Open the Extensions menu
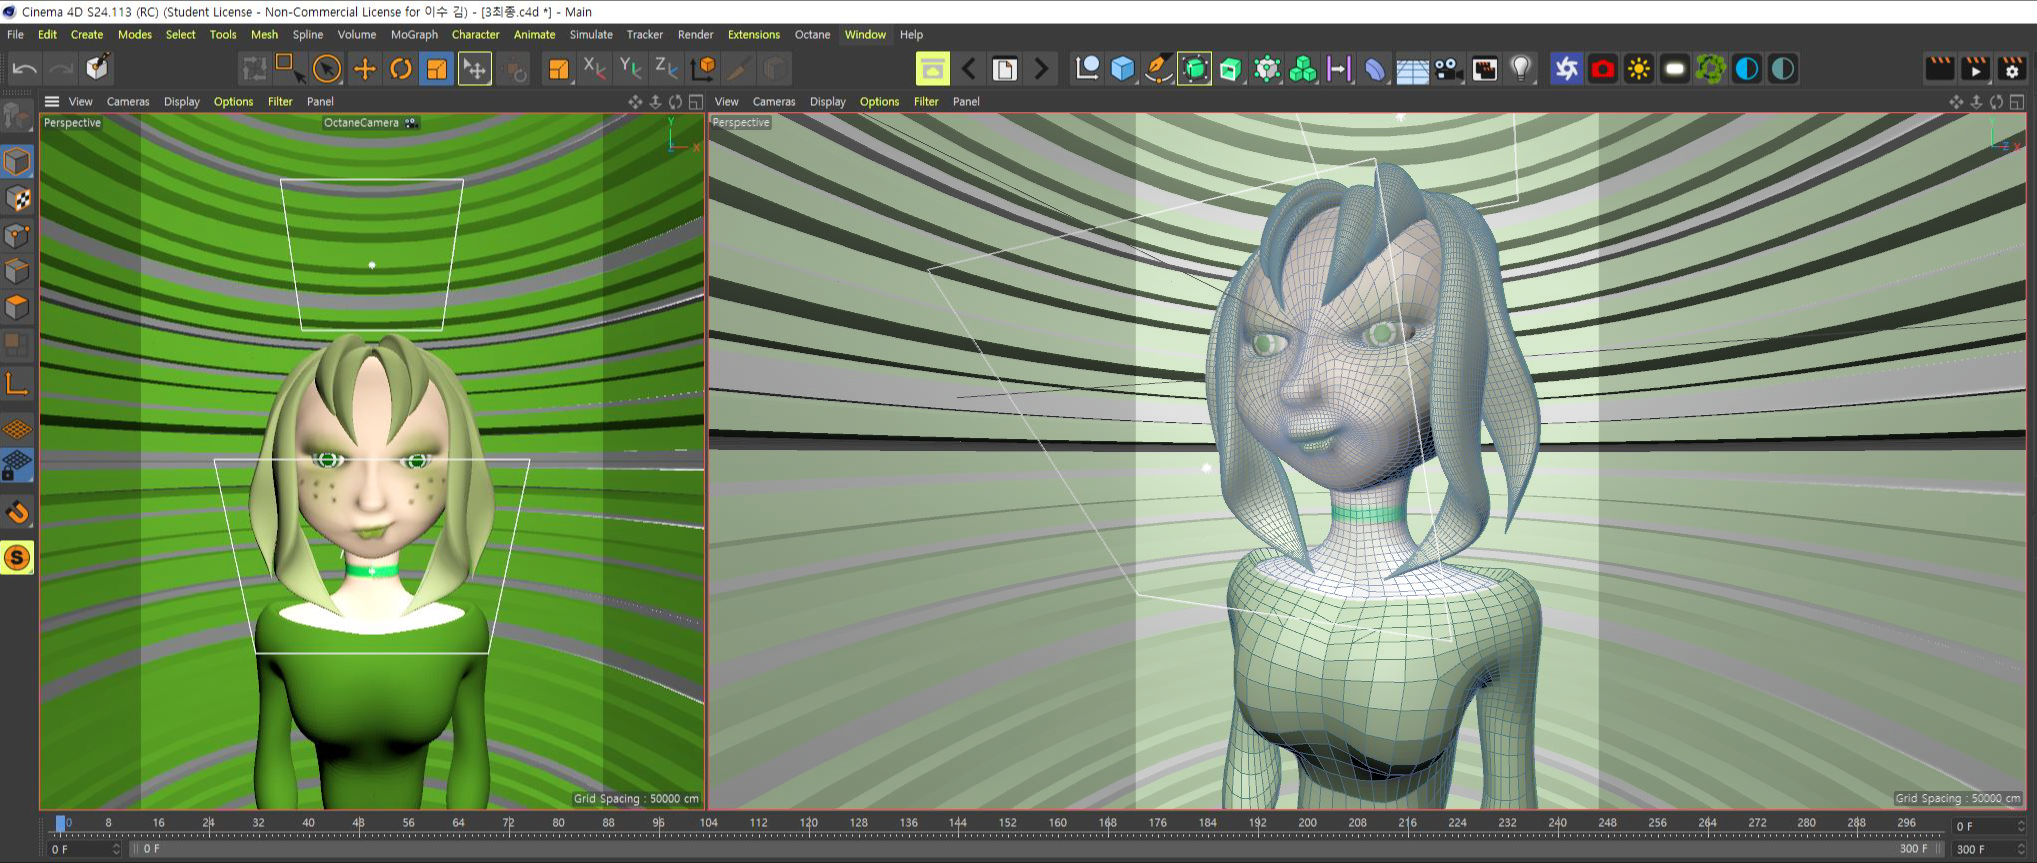 [x=753, y=34]
